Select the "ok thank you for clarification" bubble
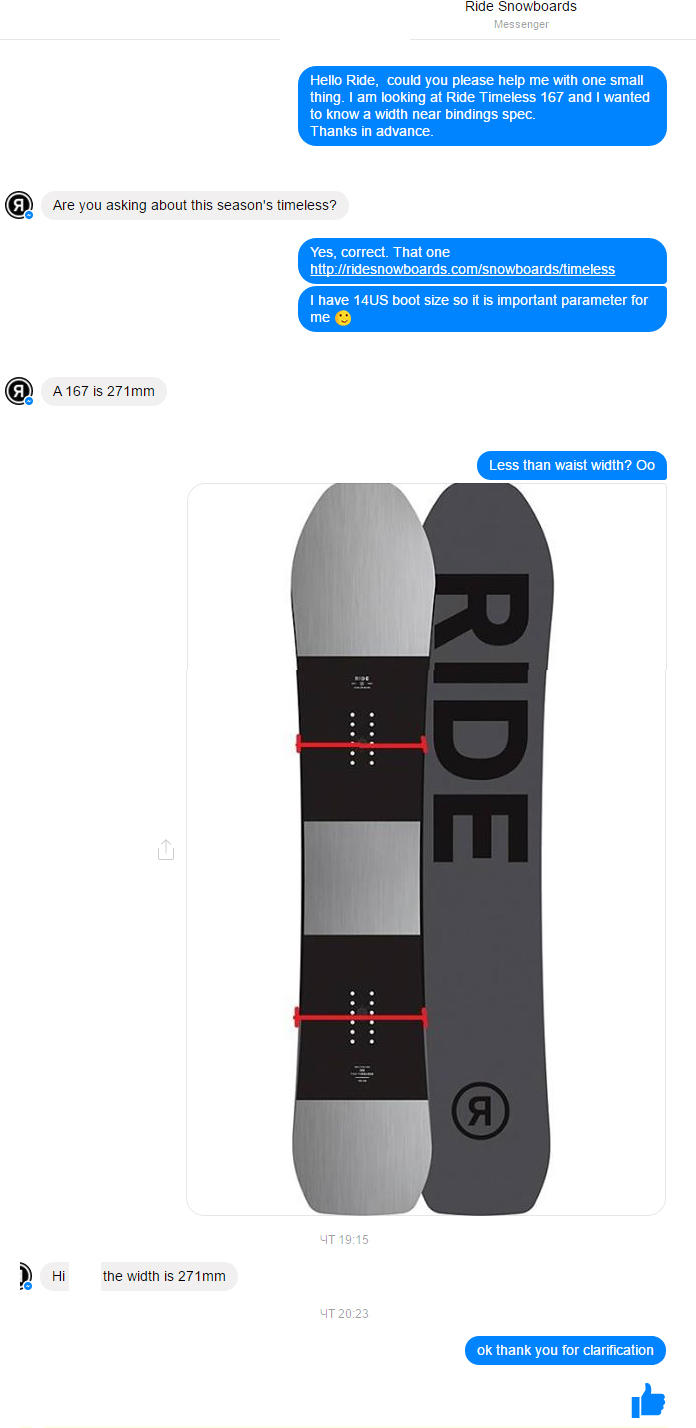Screen dimensions: 696x1428 tap(565, 1350)
